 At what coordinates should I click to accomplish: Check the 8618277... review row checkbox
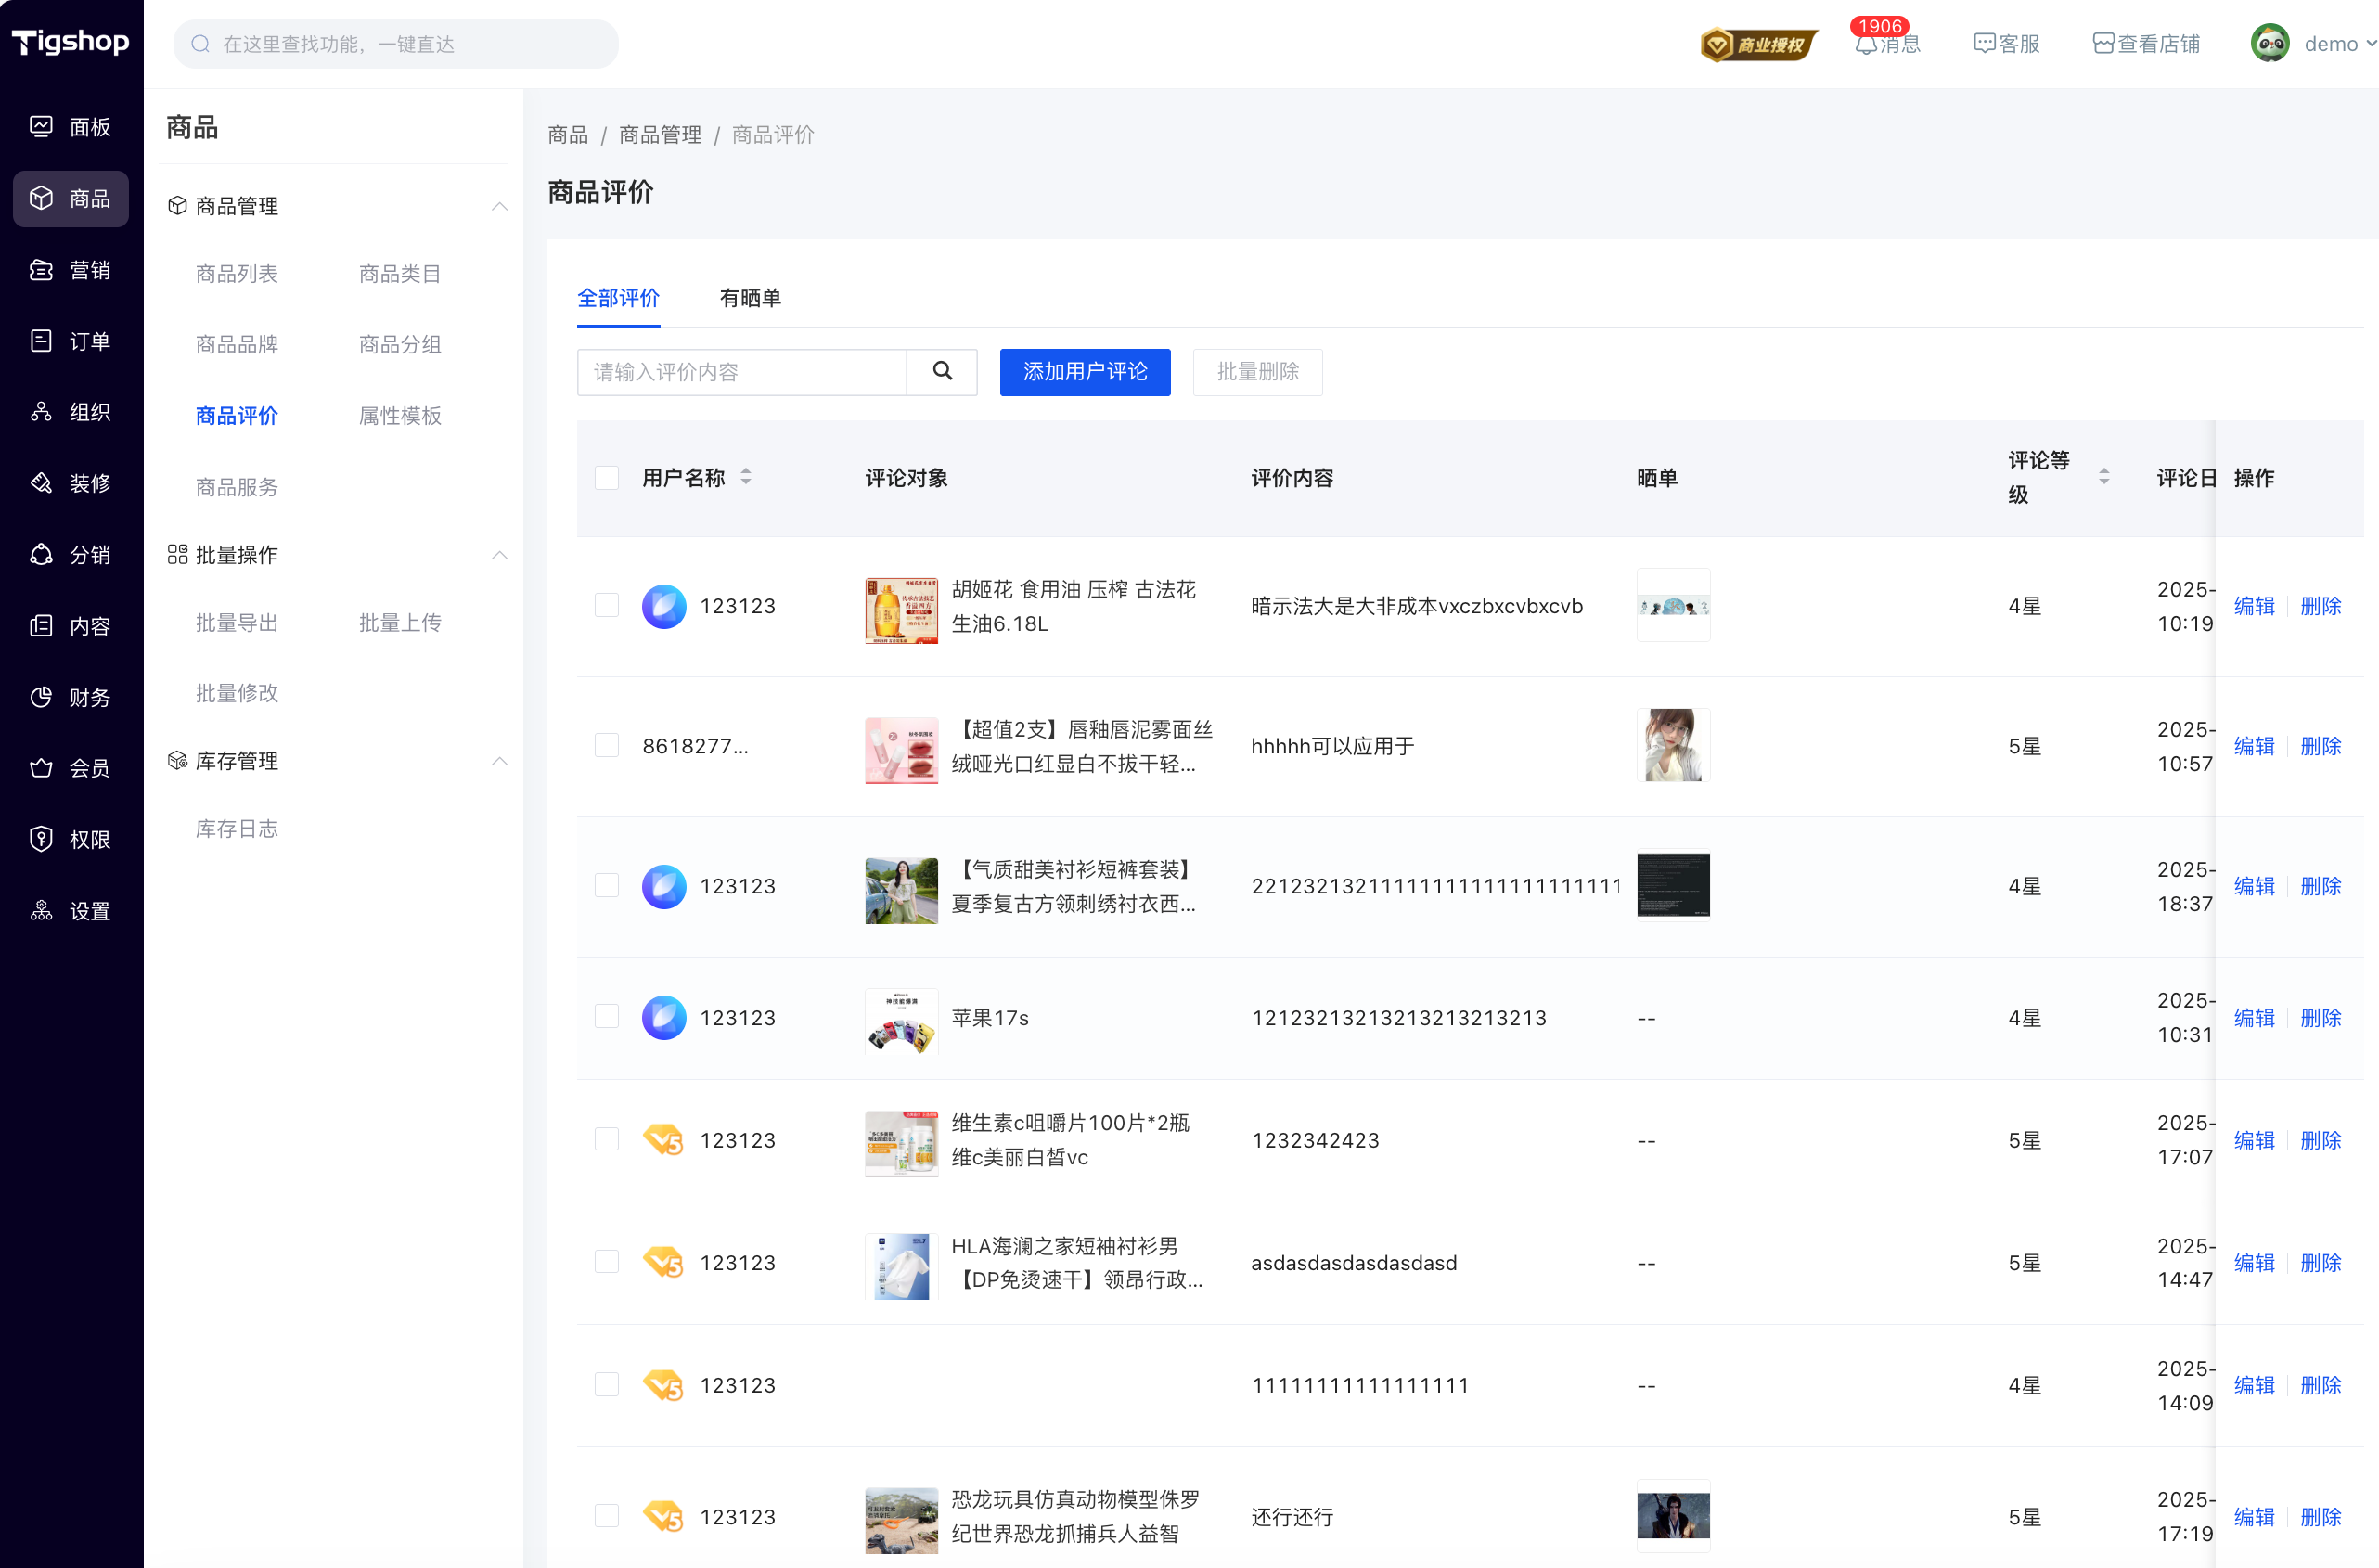coord(607,746)
